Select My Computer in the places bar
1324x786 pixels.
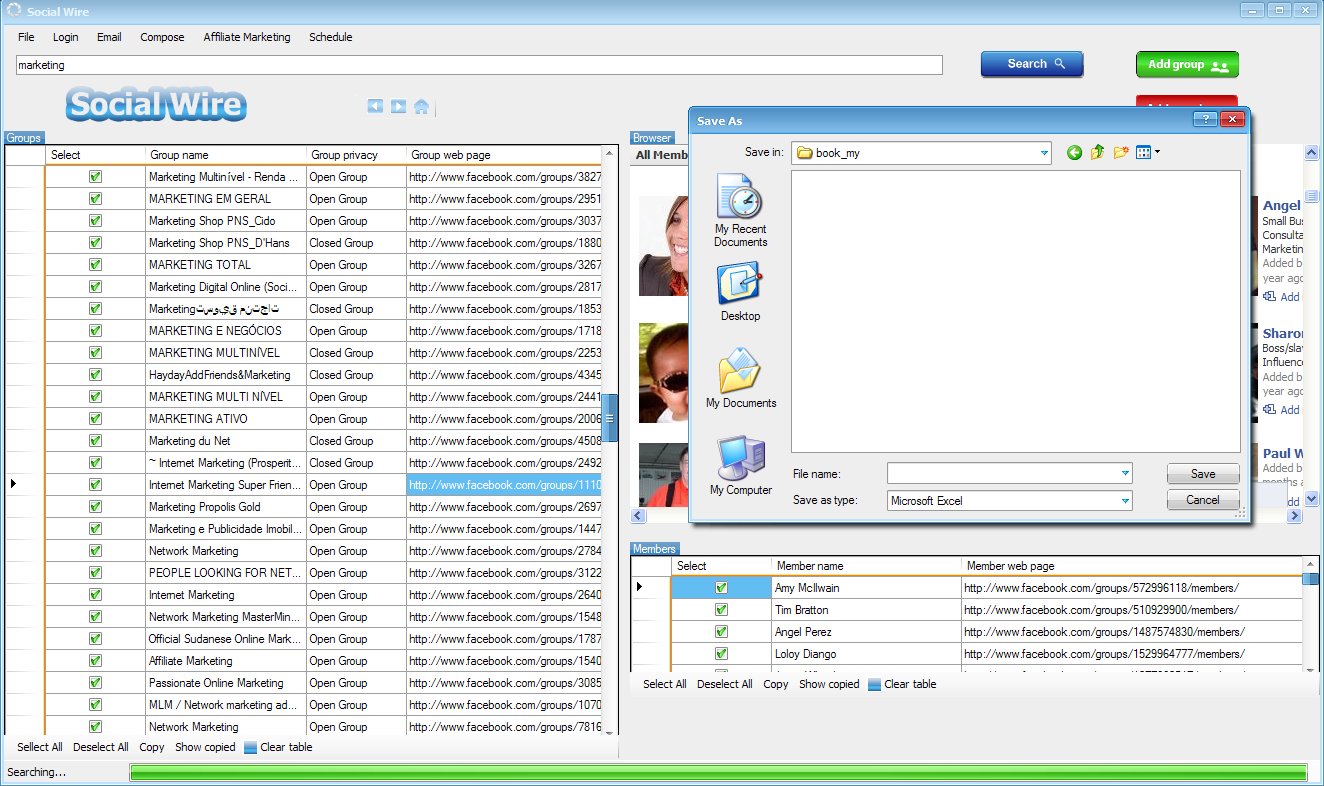[740, 466]
